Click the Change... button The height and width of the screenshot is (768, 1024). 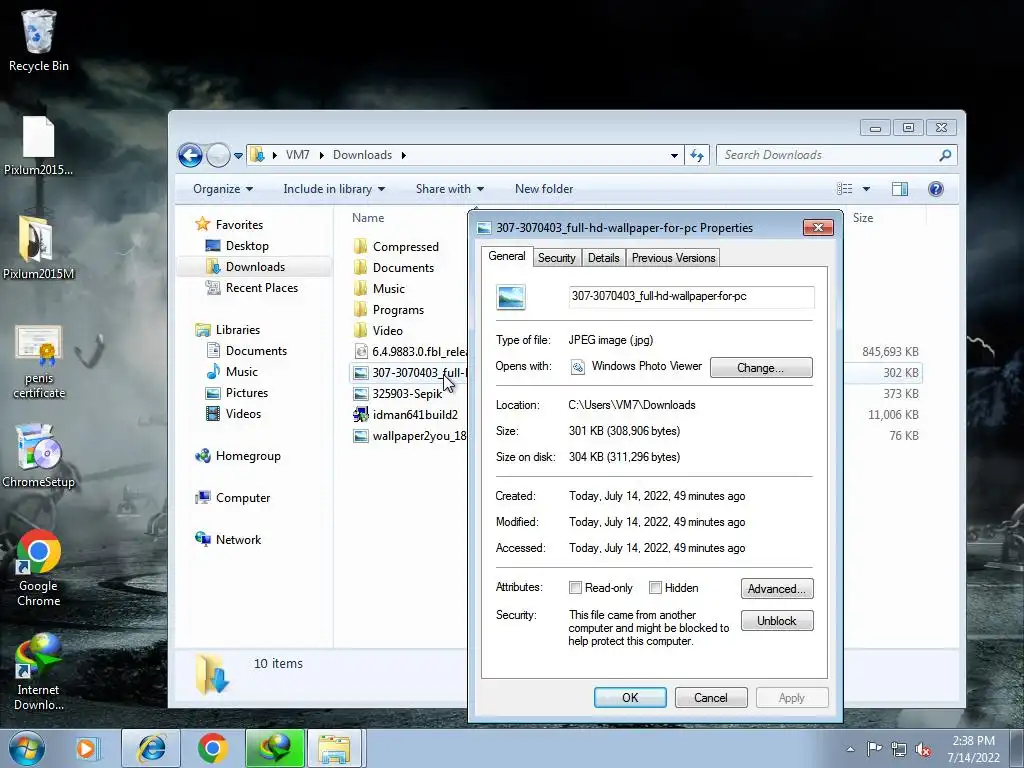click(x=761, y=368)
